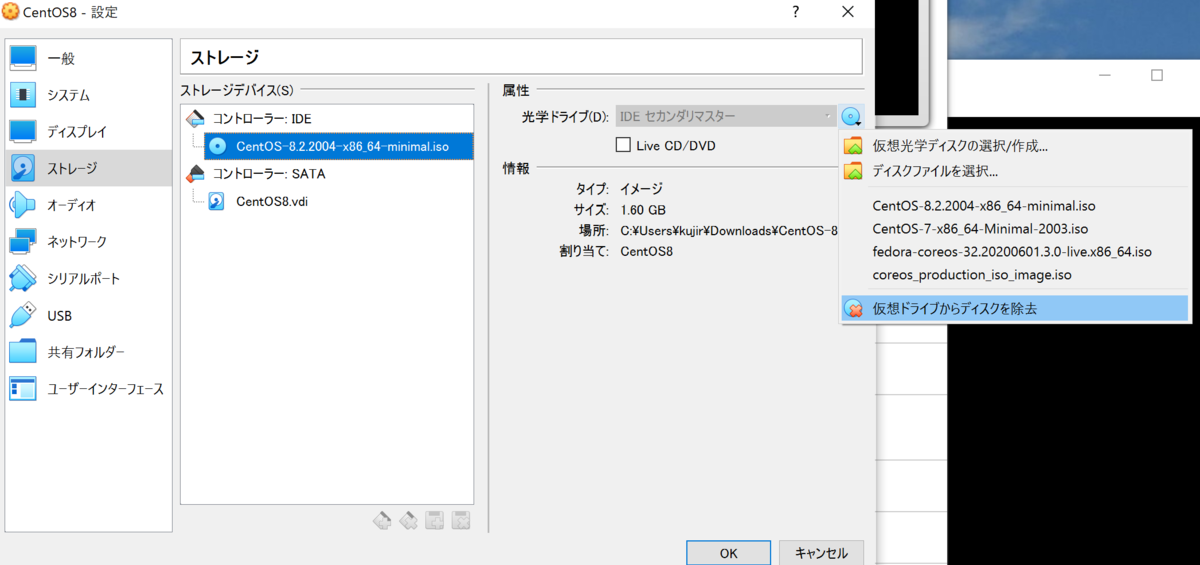Click the ストレージ disk icon

pyautogui.click(x=23, y=168)
